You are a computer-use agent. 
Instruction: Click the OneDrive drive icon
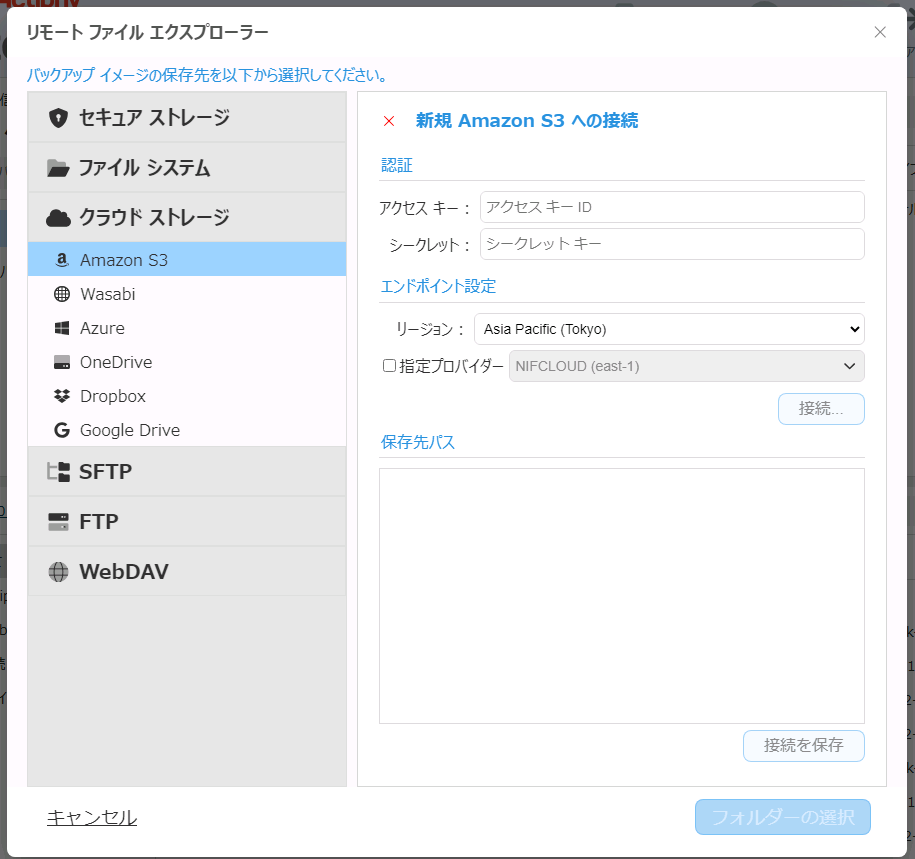(61, 362)
